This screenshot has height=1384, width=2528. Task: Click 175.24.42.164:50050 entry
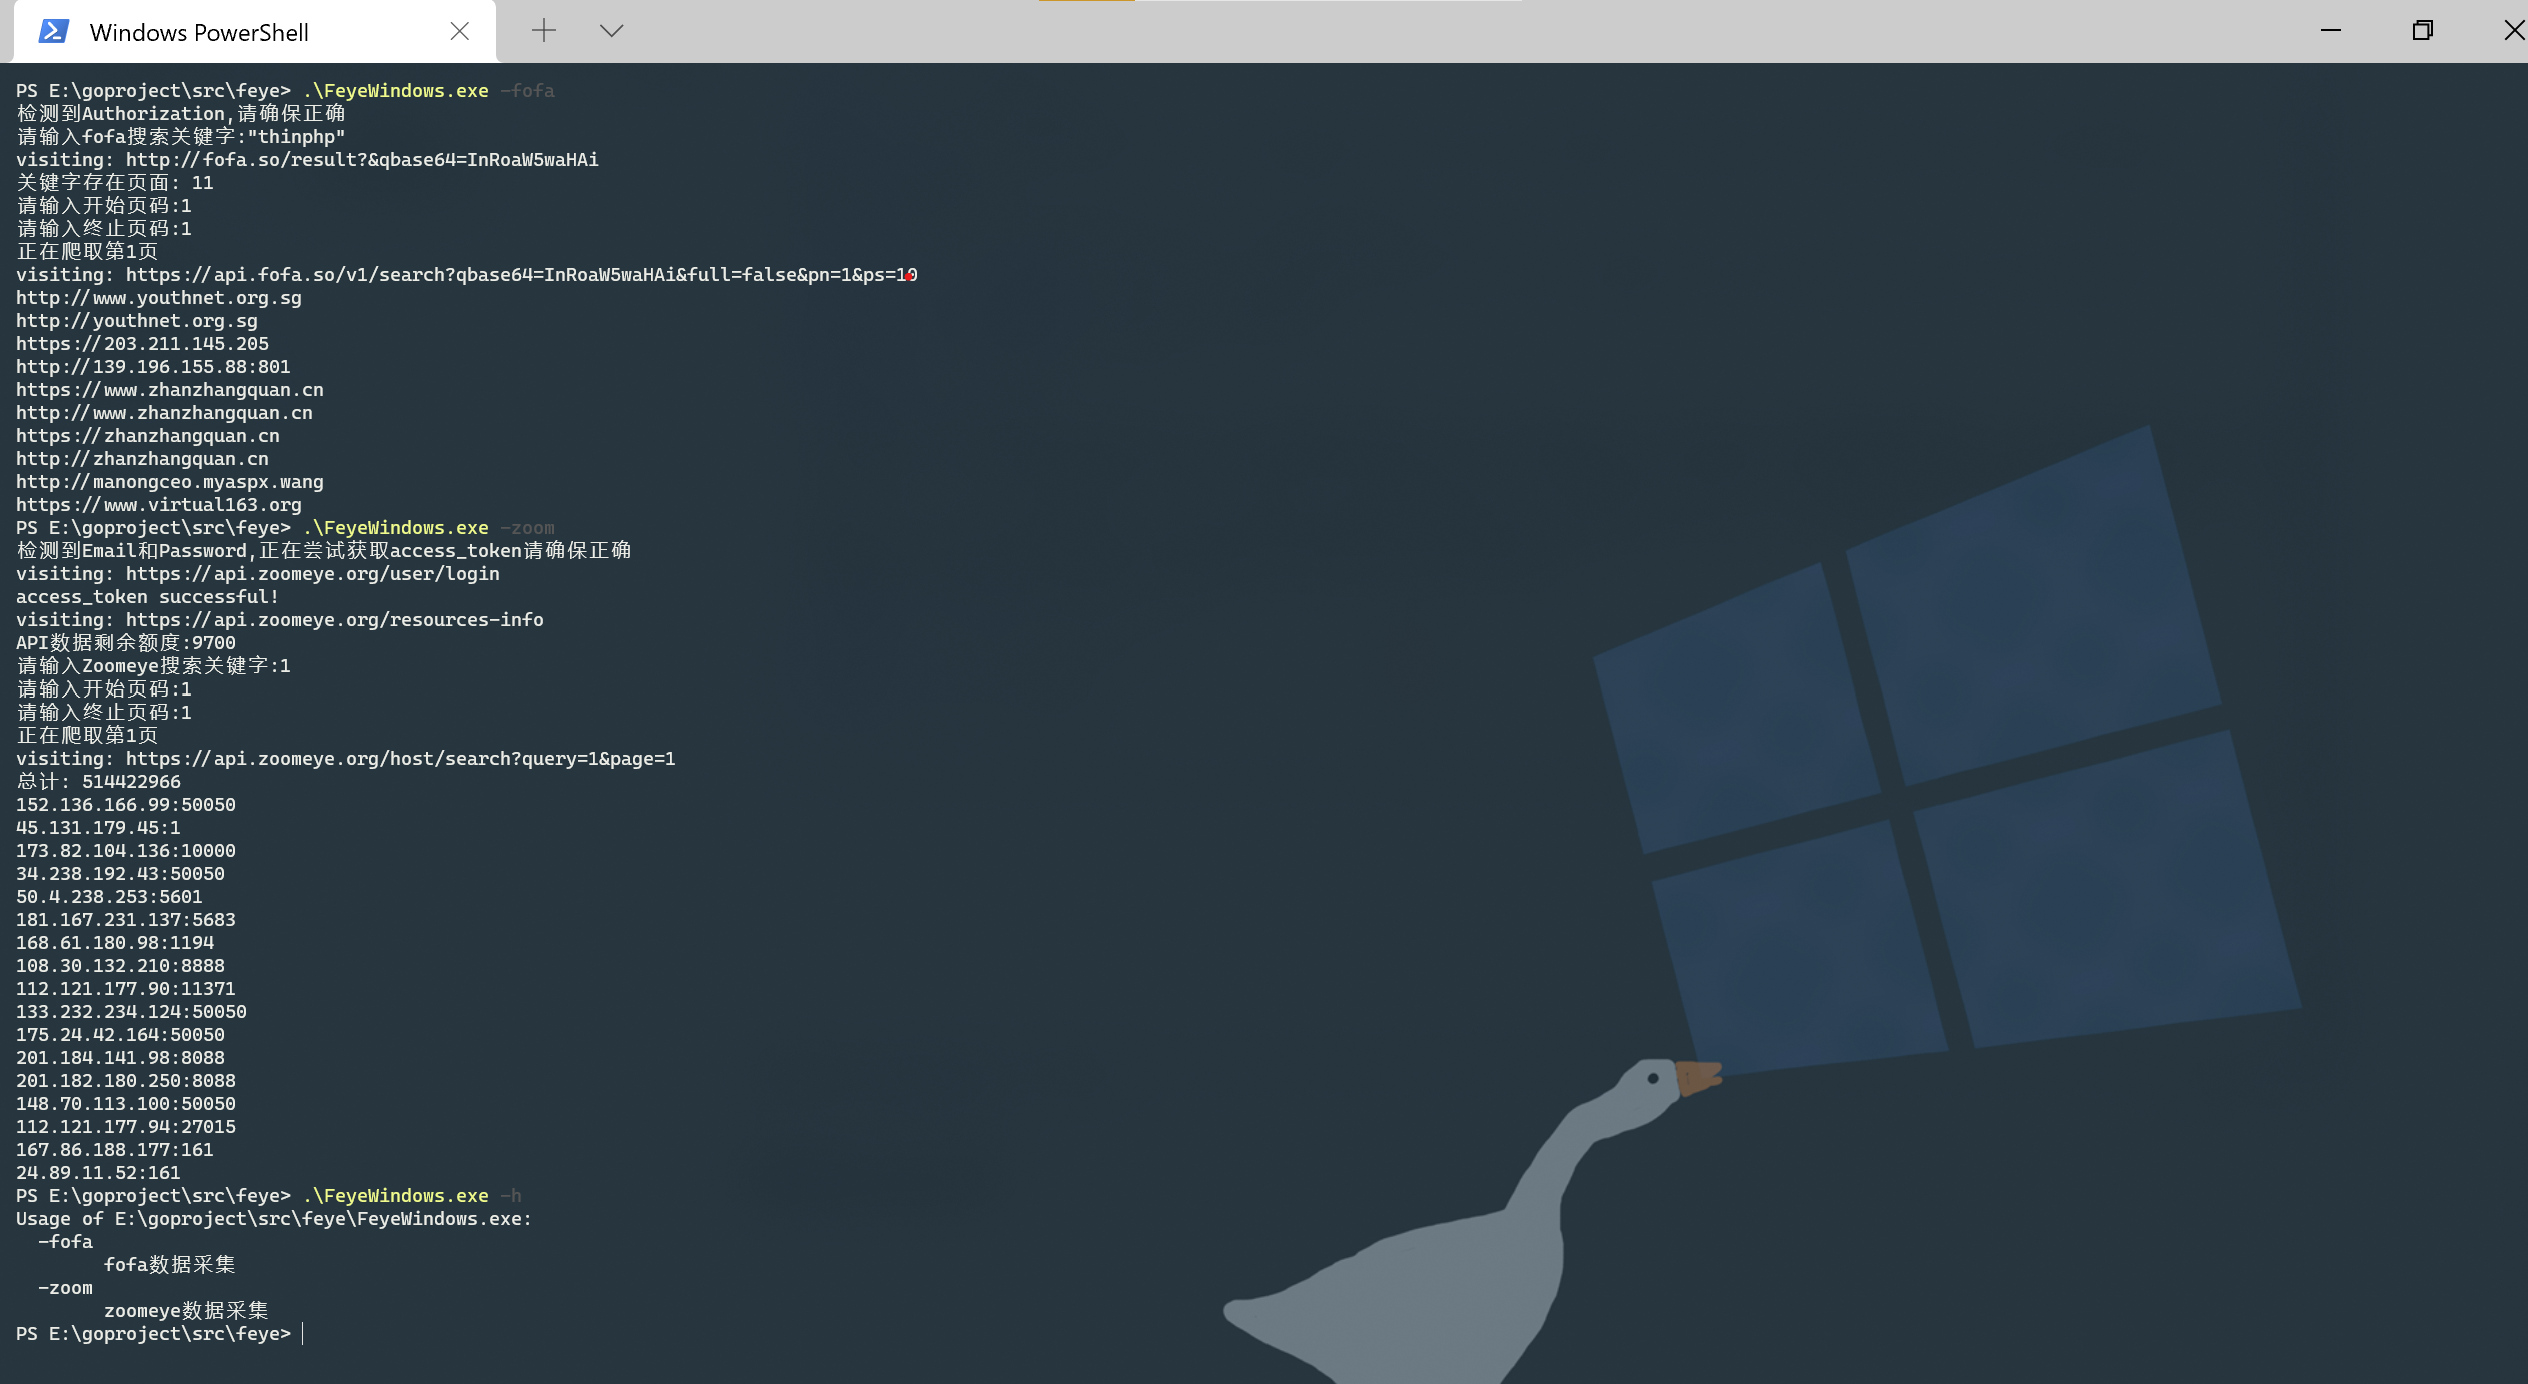(x=120, y=1035)
